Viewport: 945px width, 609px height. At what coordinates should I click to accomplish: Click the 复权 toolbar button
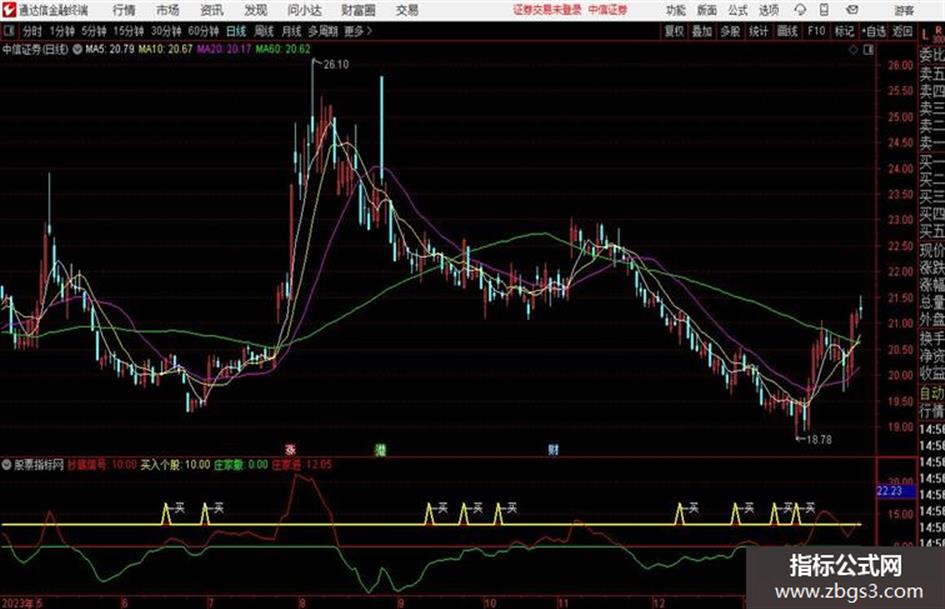(674, 31)
